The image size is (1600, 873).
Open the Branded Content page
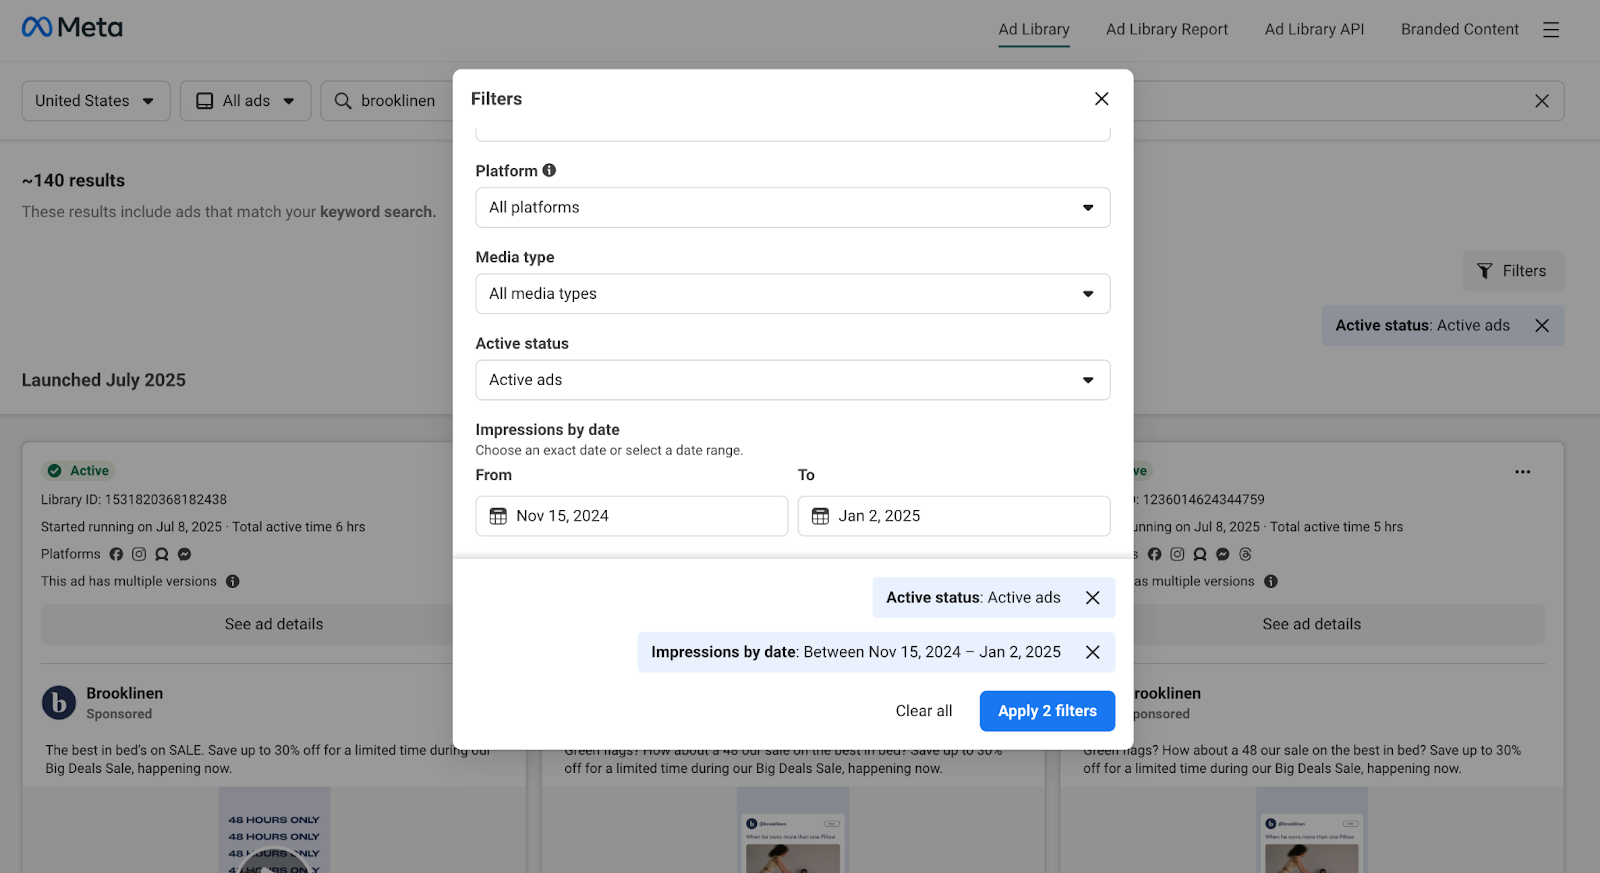pyautogui.click(x=1459, y=30)
